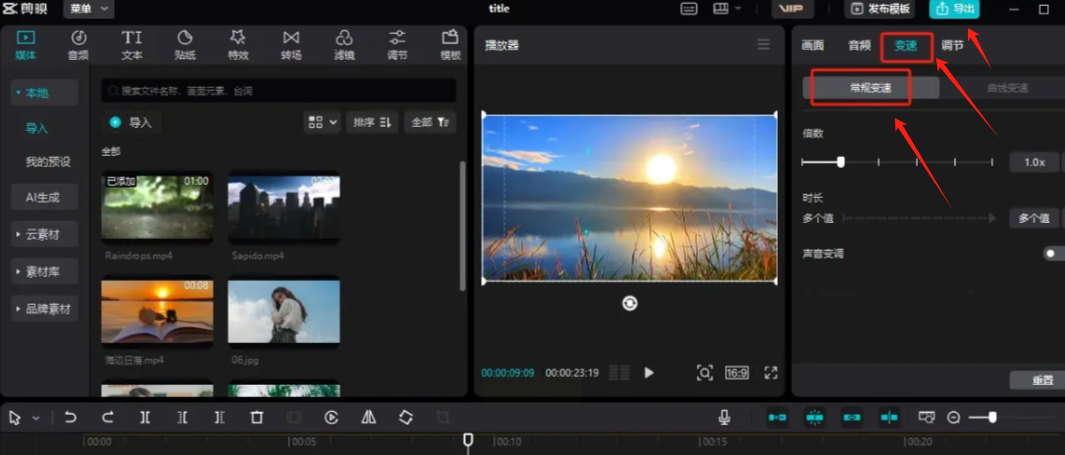Click the delete trash icon in timeline toolbar
1065x455 pixels.
[257, 418]
